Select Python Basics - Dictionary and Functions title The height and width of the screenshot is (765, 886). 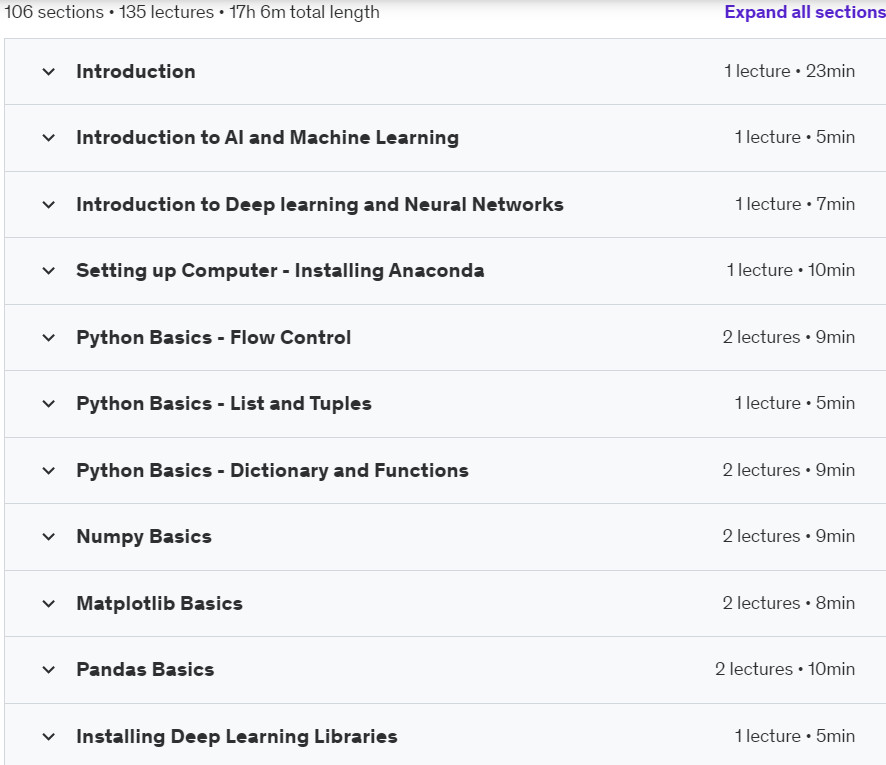point(272,471)
